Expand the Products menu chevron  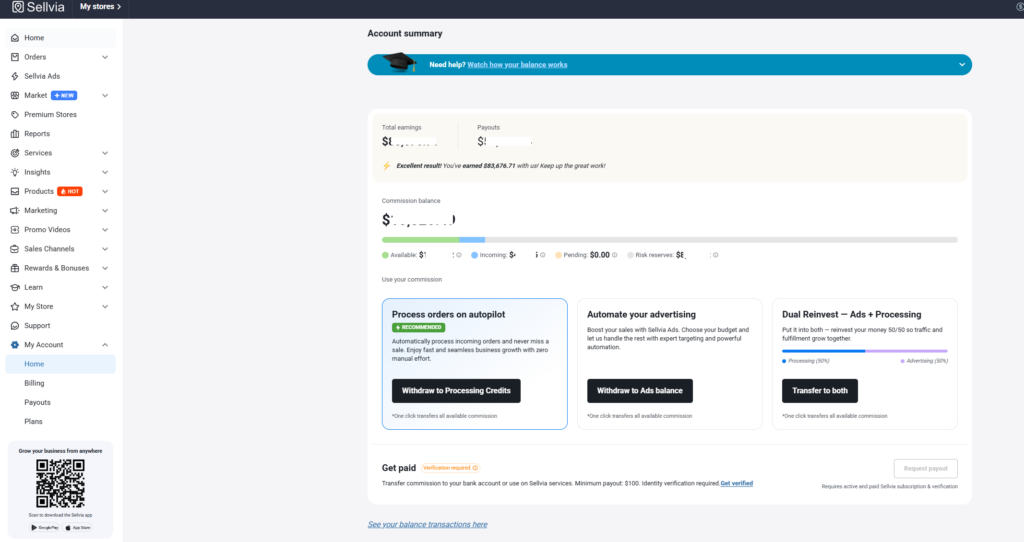pyautogui.click(x=105, y=191)
